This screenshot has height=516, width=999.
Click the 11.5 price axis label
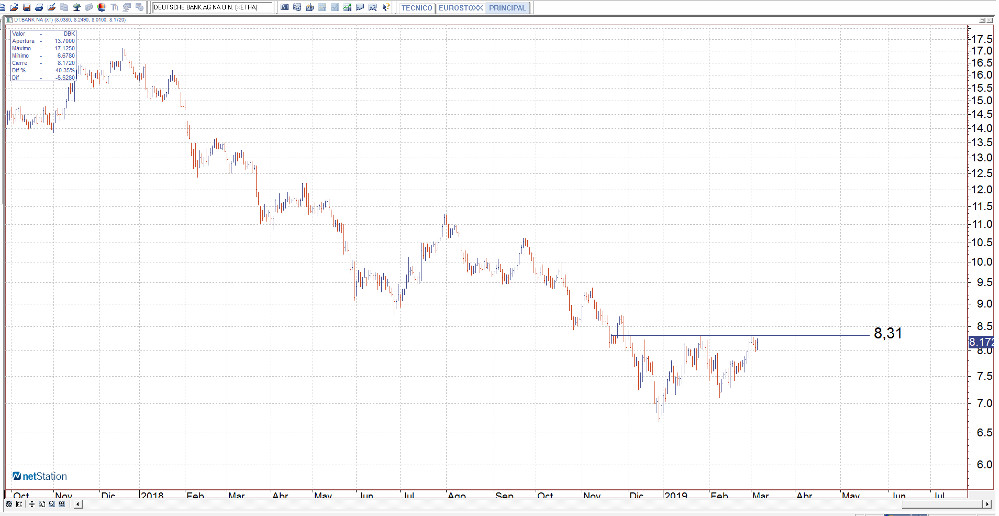(x=981, y=206)
